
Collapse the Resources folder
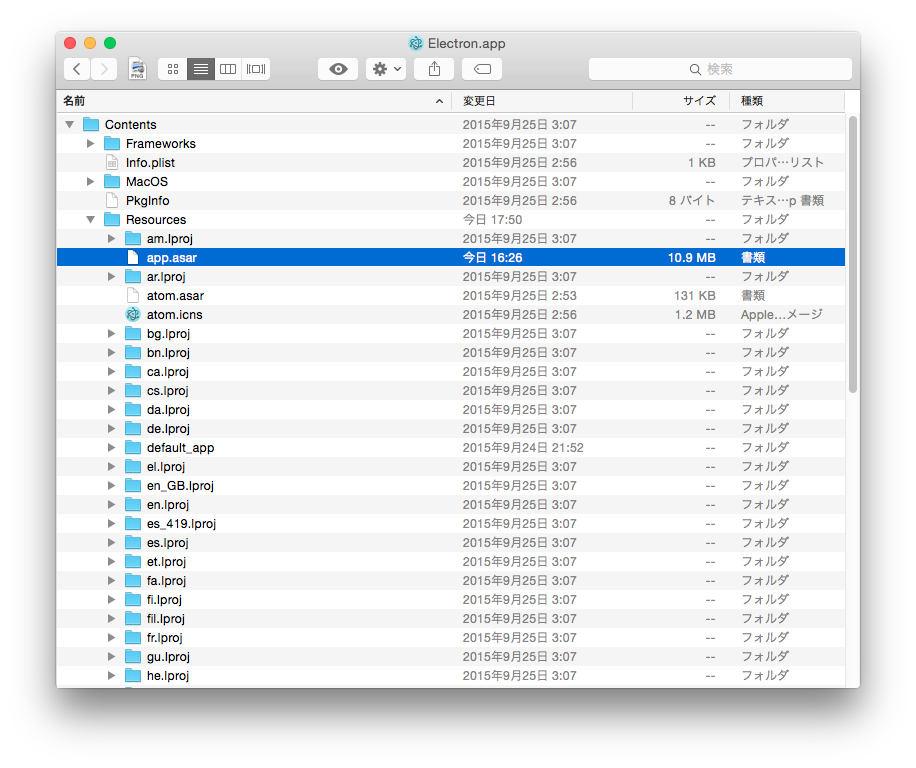[91, 220]
